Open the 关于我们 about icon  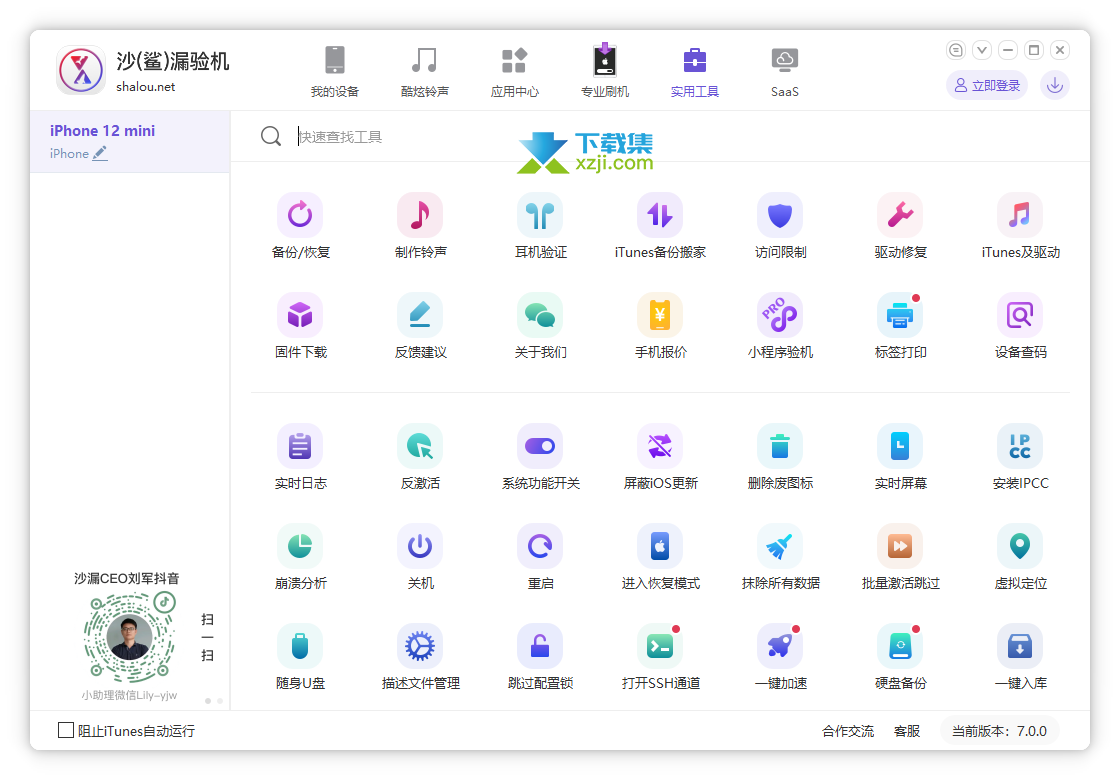pos(540,315)
